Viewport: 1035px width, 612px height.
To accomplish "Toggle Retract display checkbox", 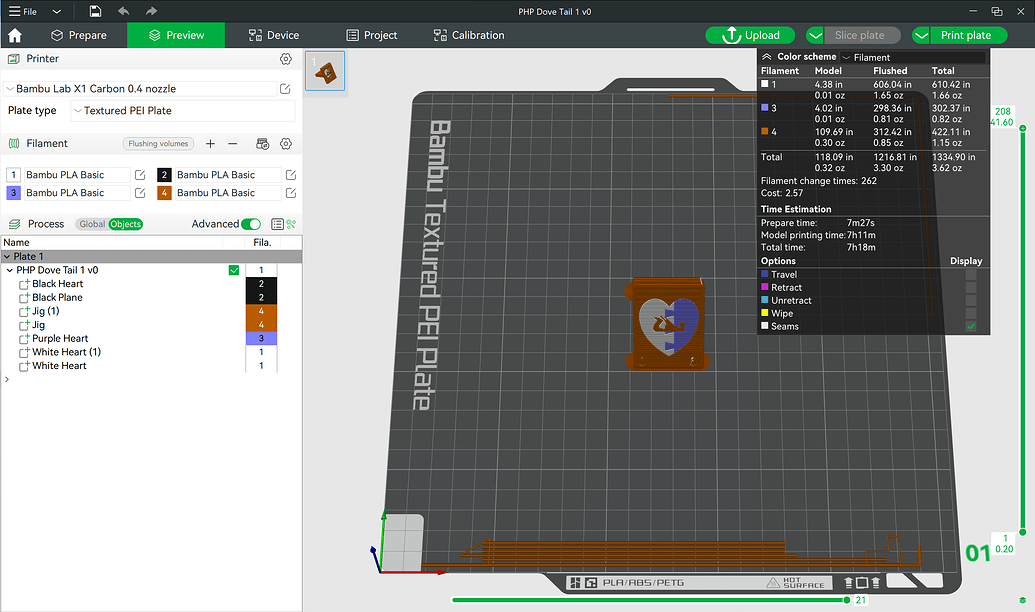I will point(971,287).
